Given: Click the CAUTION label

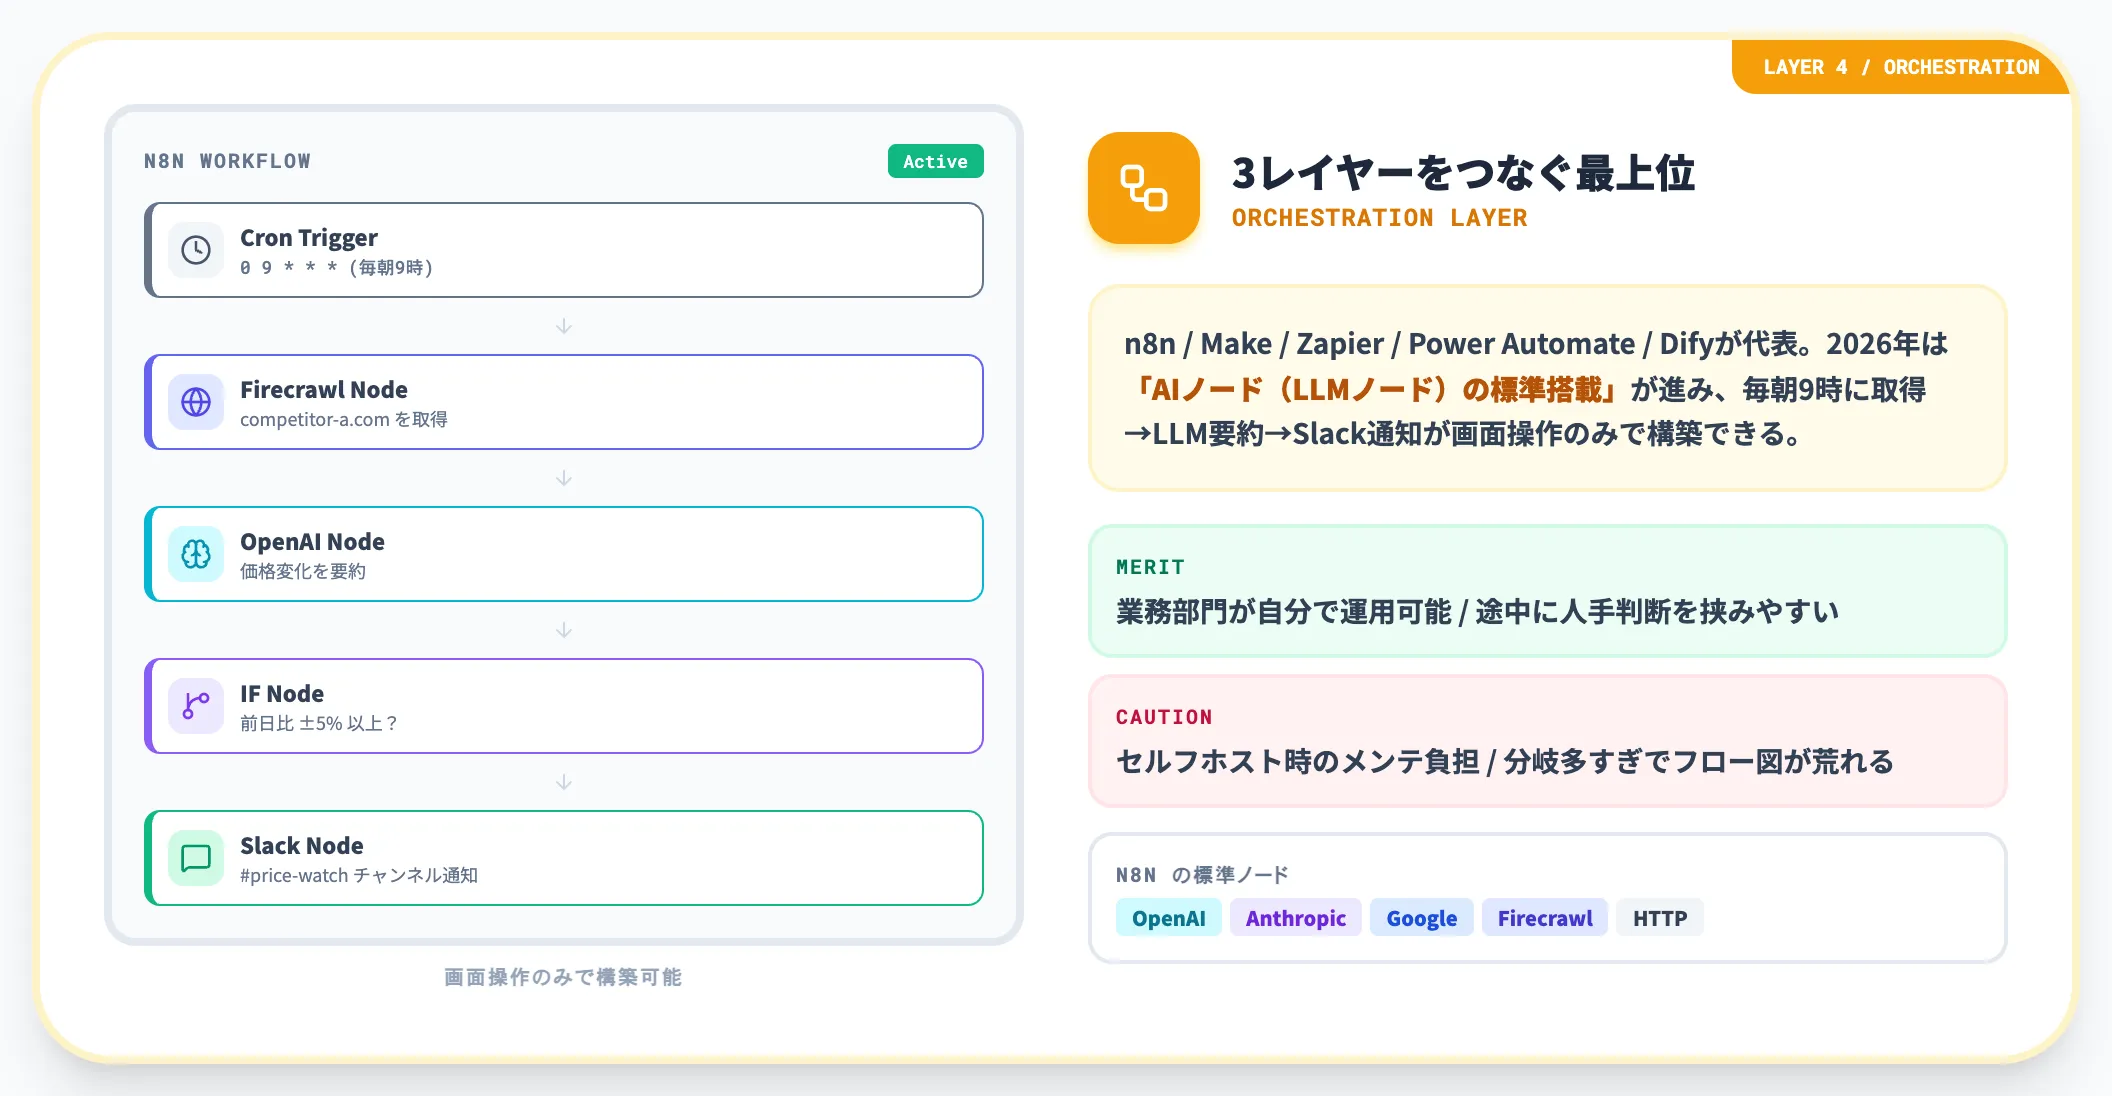Looking at the screenshot, I should (x=1164, y=717).
